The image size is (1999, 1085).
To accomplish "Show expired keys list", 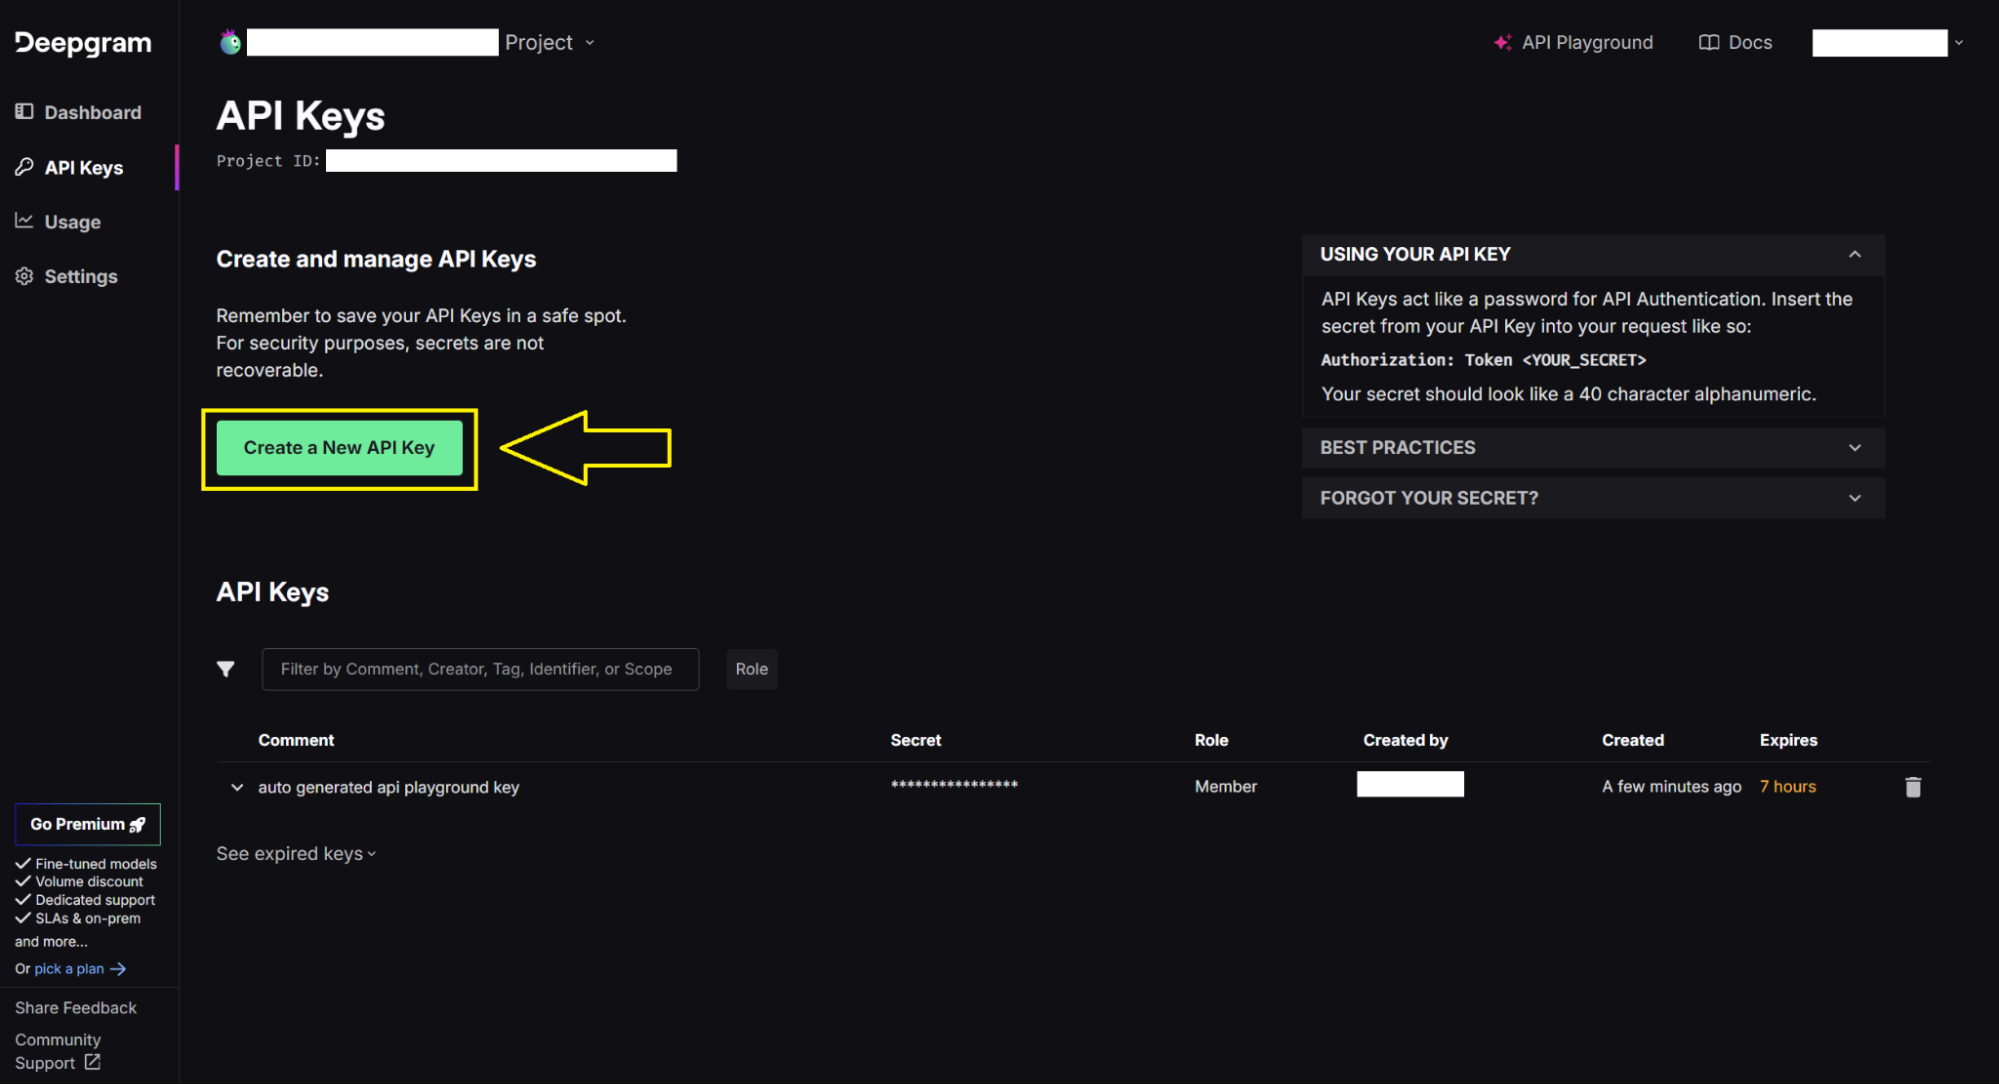I will coord(295,853).
